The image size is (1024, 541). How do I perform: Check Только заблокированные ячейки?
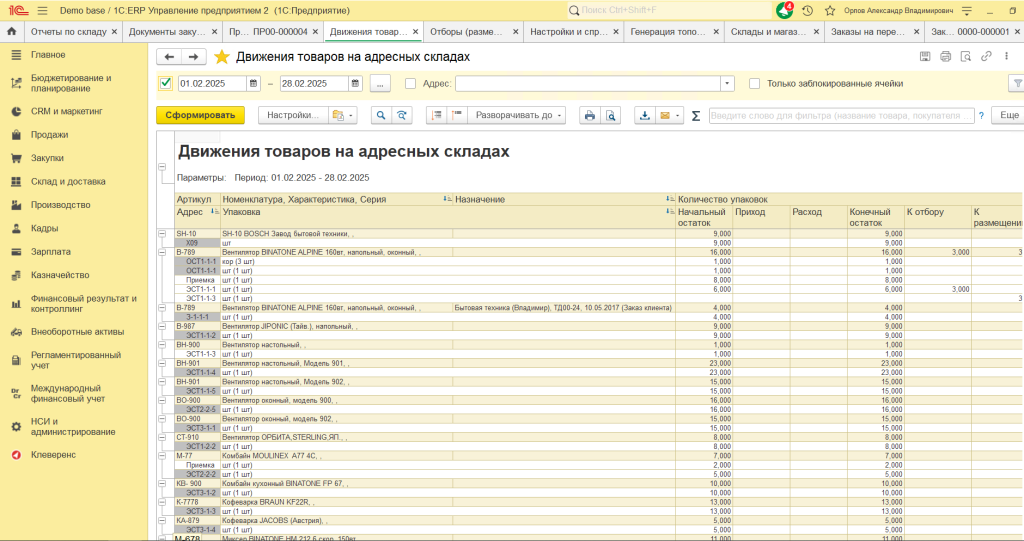point(754,84)
